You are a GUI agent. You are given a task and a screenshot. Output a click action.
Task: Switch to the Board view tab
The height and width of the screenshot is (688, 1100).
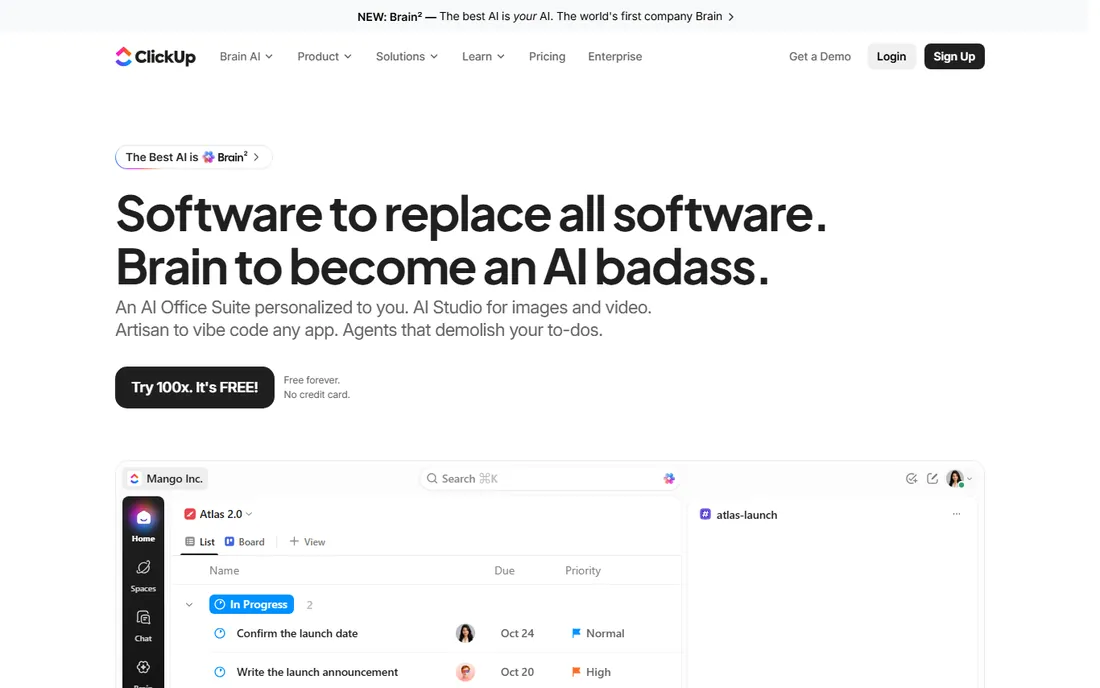244,541
